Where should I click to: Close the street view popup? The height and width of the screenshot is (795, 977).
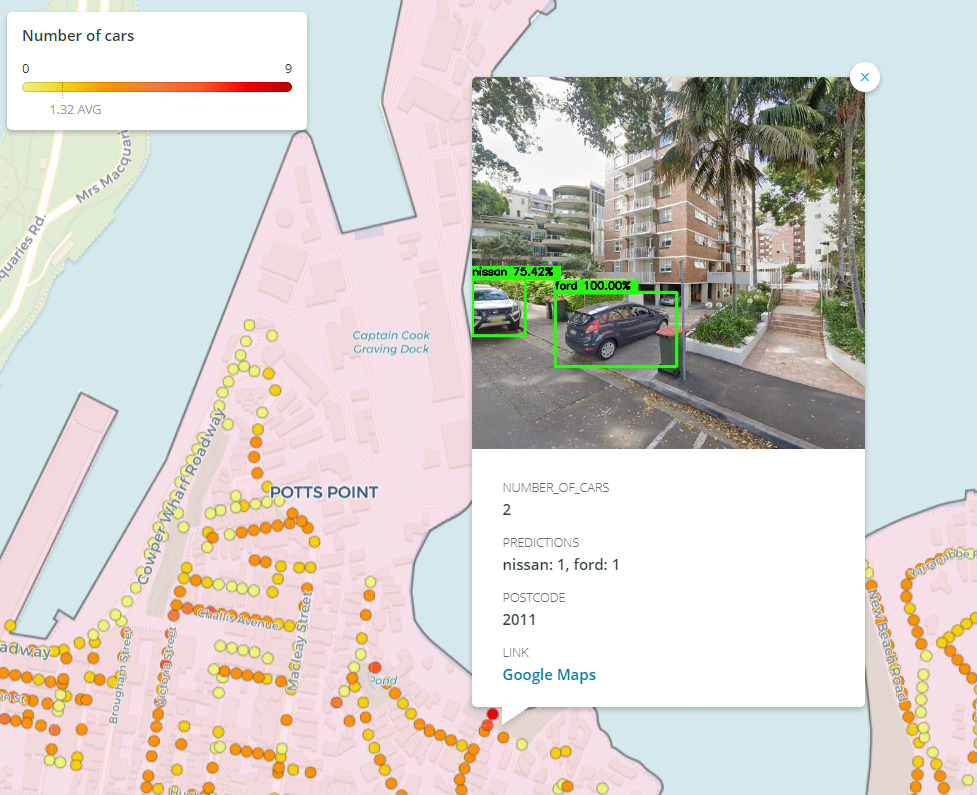pos(865,77)
